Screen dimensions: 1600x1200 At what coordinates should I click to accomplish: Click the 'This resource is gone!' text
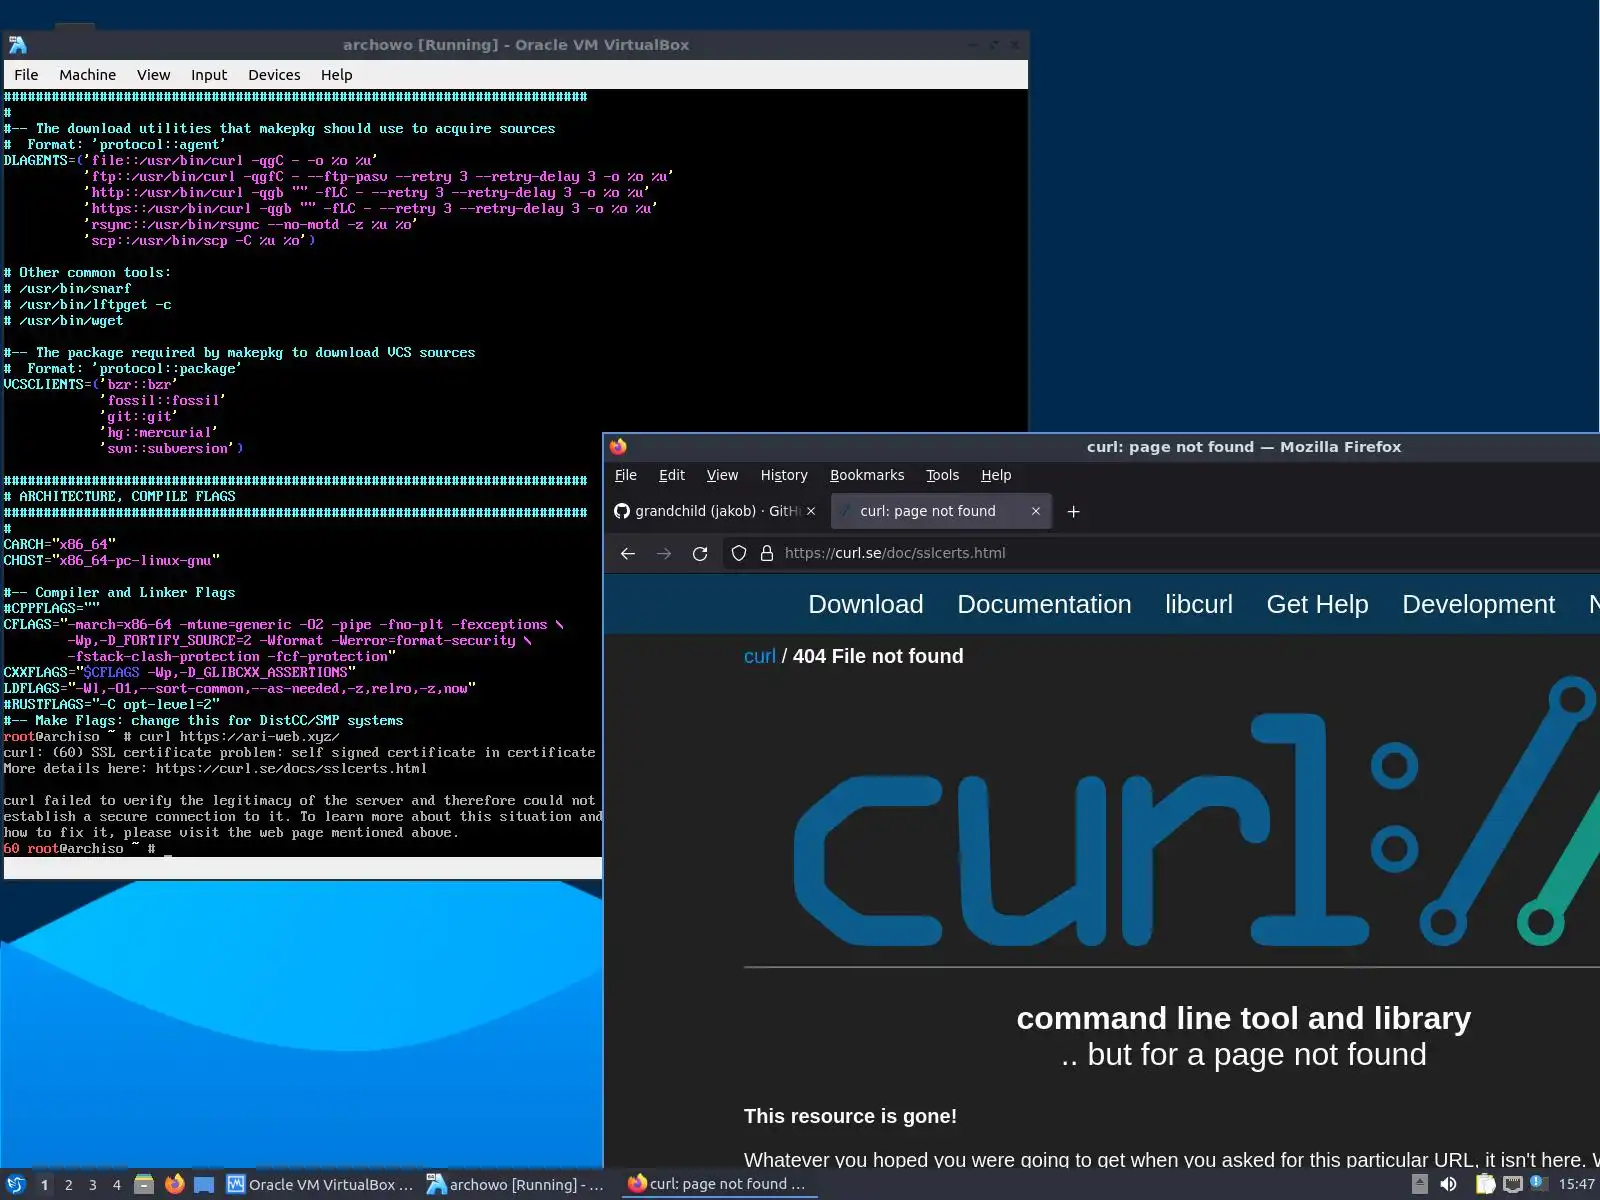pyautogui.click(x=850, y=1116)
